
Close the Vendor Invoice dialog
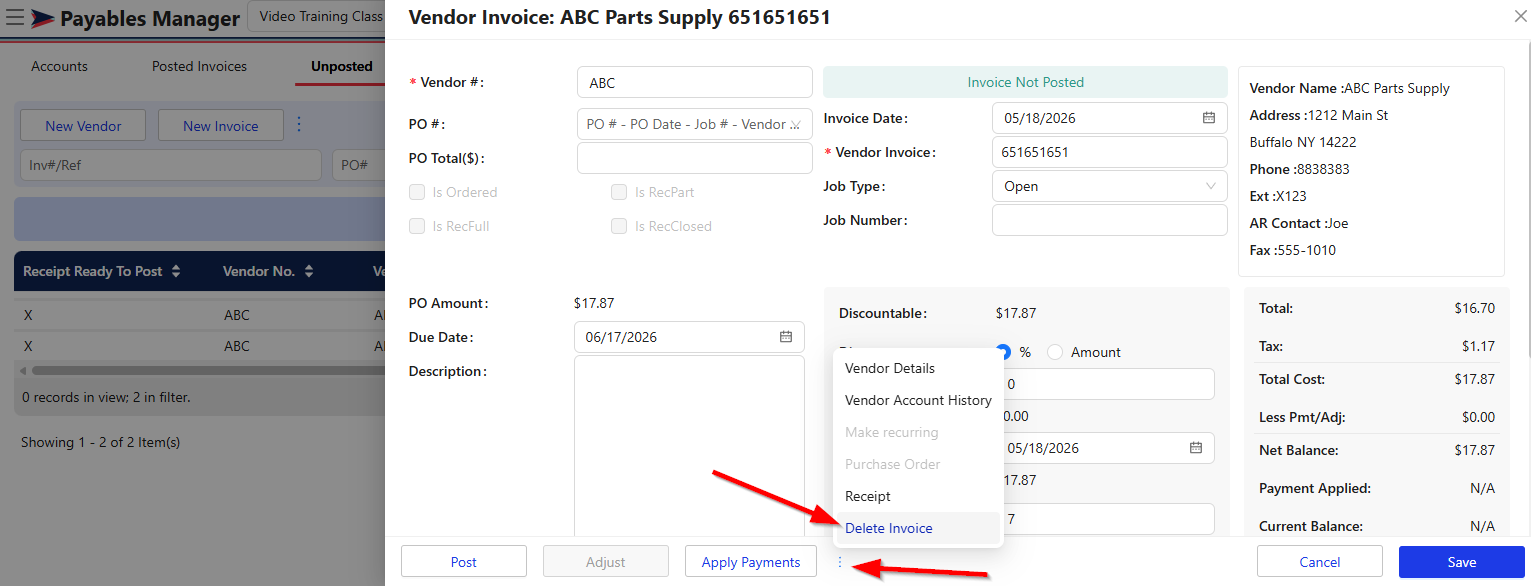pyautogui.click(x=1521, y=16)
